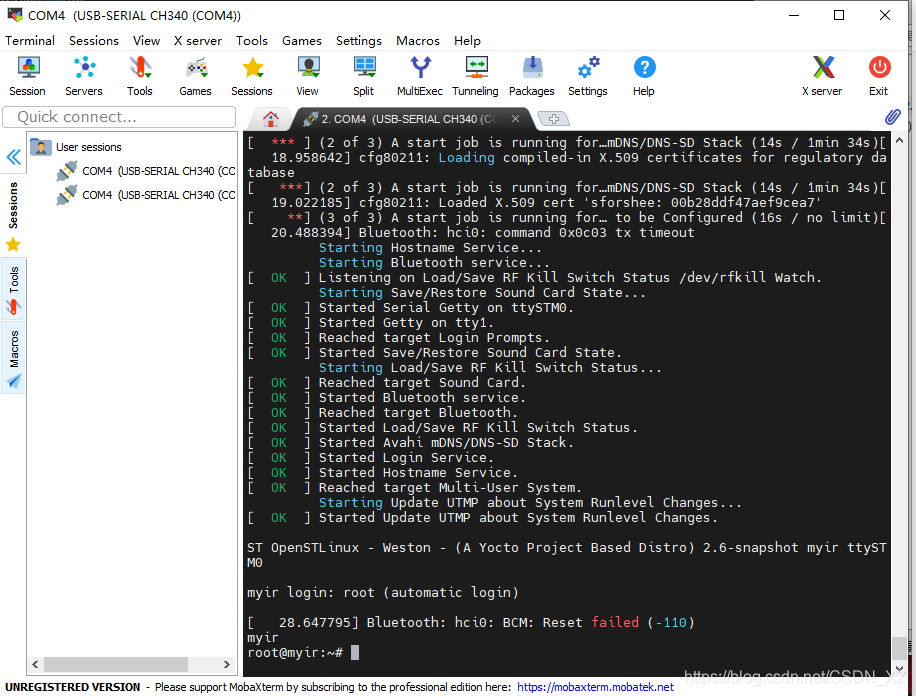Open the Sessions sidebar star tab

point(13,216)
